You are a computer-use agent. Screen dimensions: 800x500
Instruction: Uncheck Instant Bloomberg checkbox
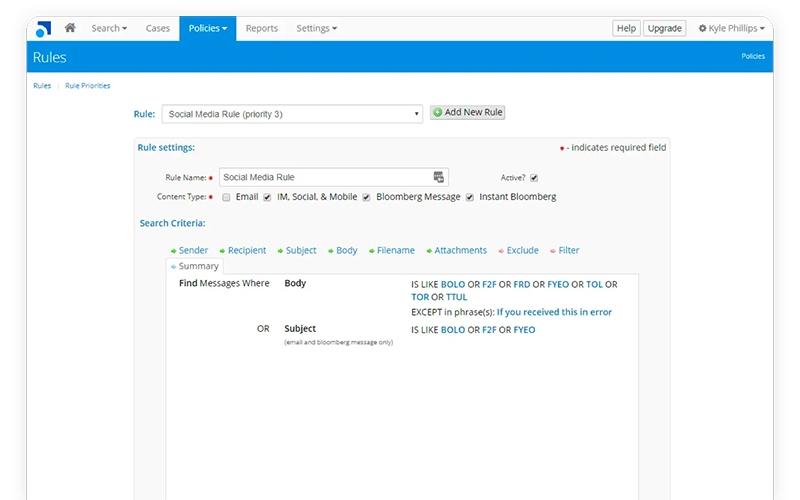coord(469,197)
